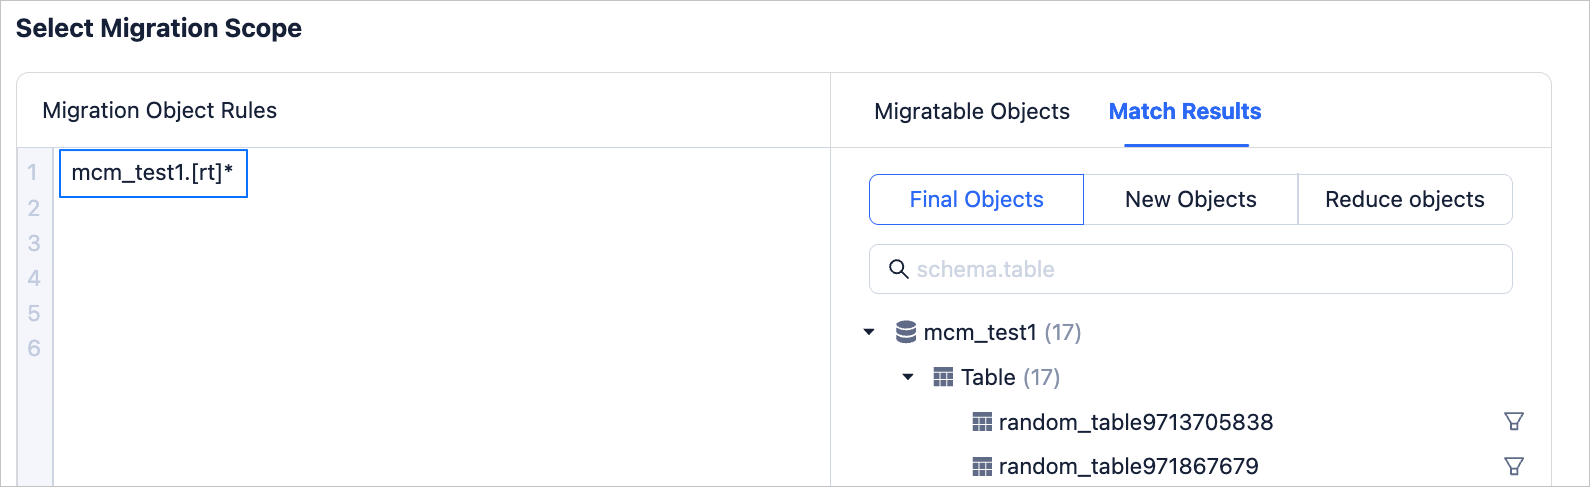Click table icon beside random_table9713705838
Viewport: 1590px width, 487px height.
click(982, 422)
